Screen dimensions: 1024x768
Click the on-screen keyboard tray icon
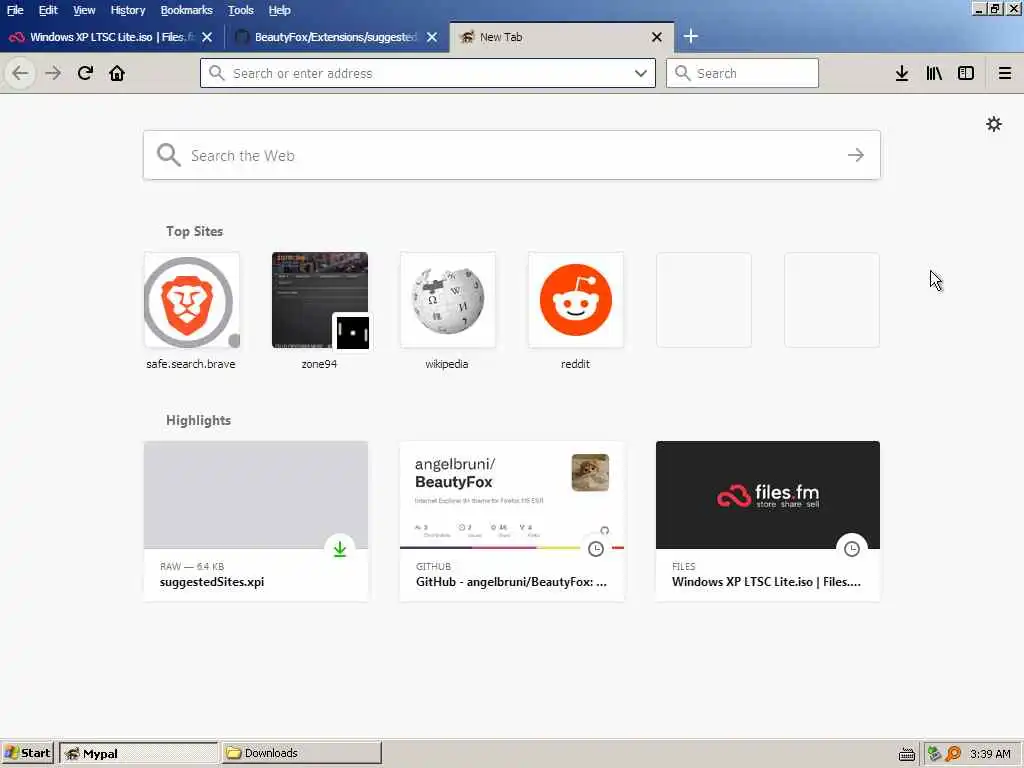906,754
